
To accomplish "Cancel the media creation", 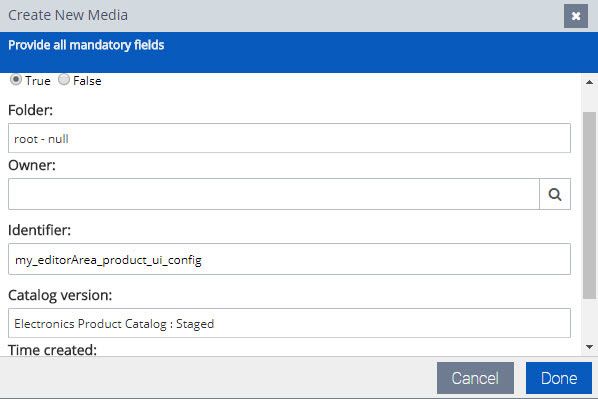I will click(x=475, y=378).
